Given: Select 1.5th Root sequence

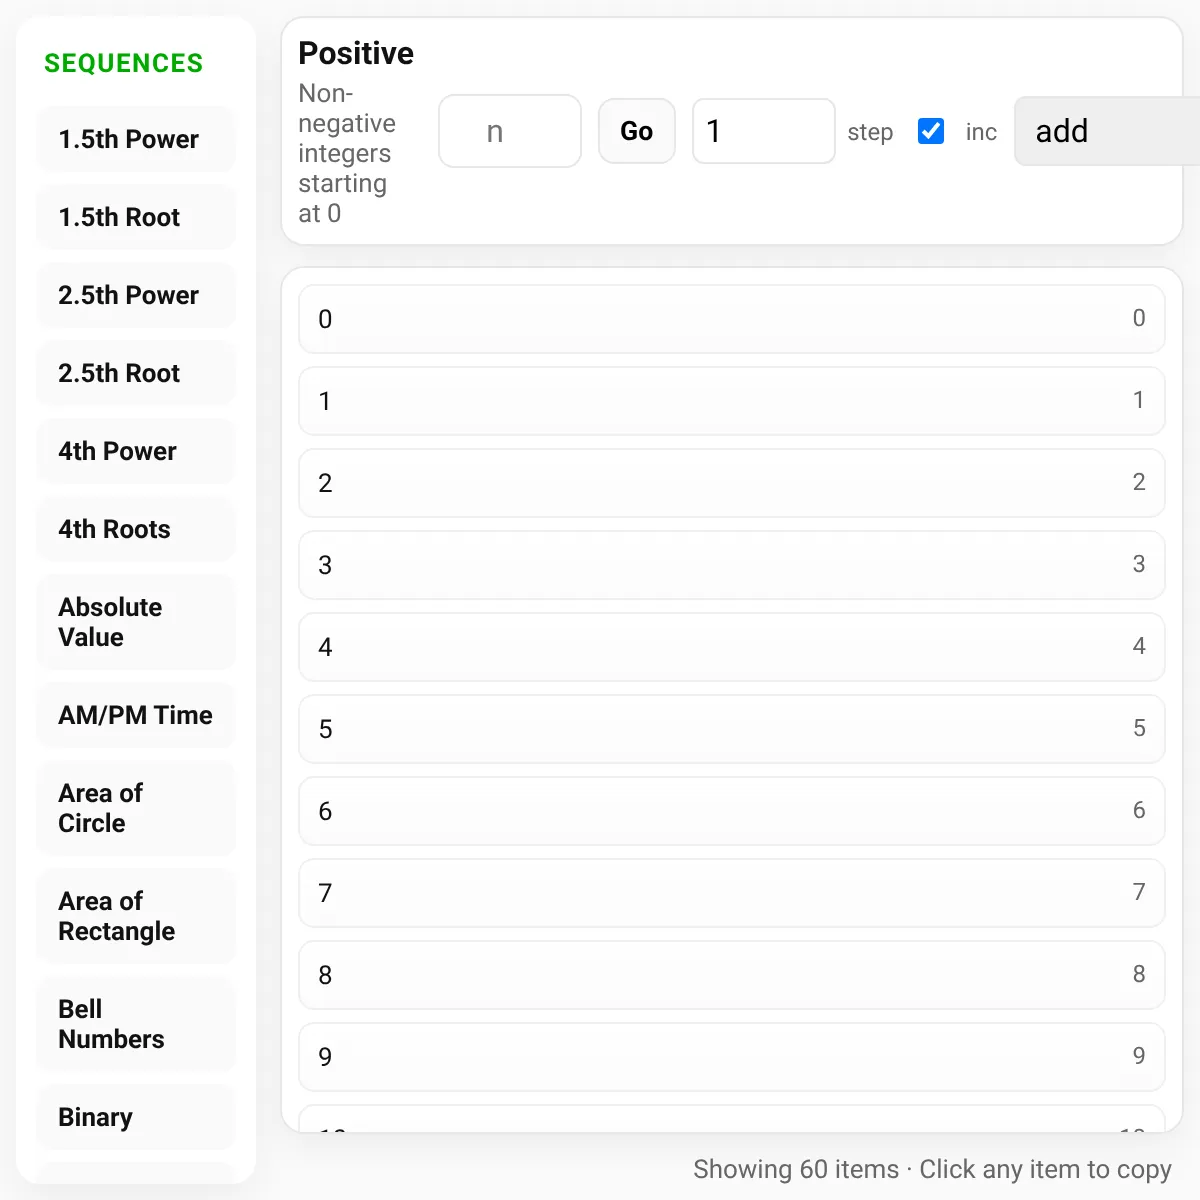Looking at the screenshot, I should coord(136,217).
